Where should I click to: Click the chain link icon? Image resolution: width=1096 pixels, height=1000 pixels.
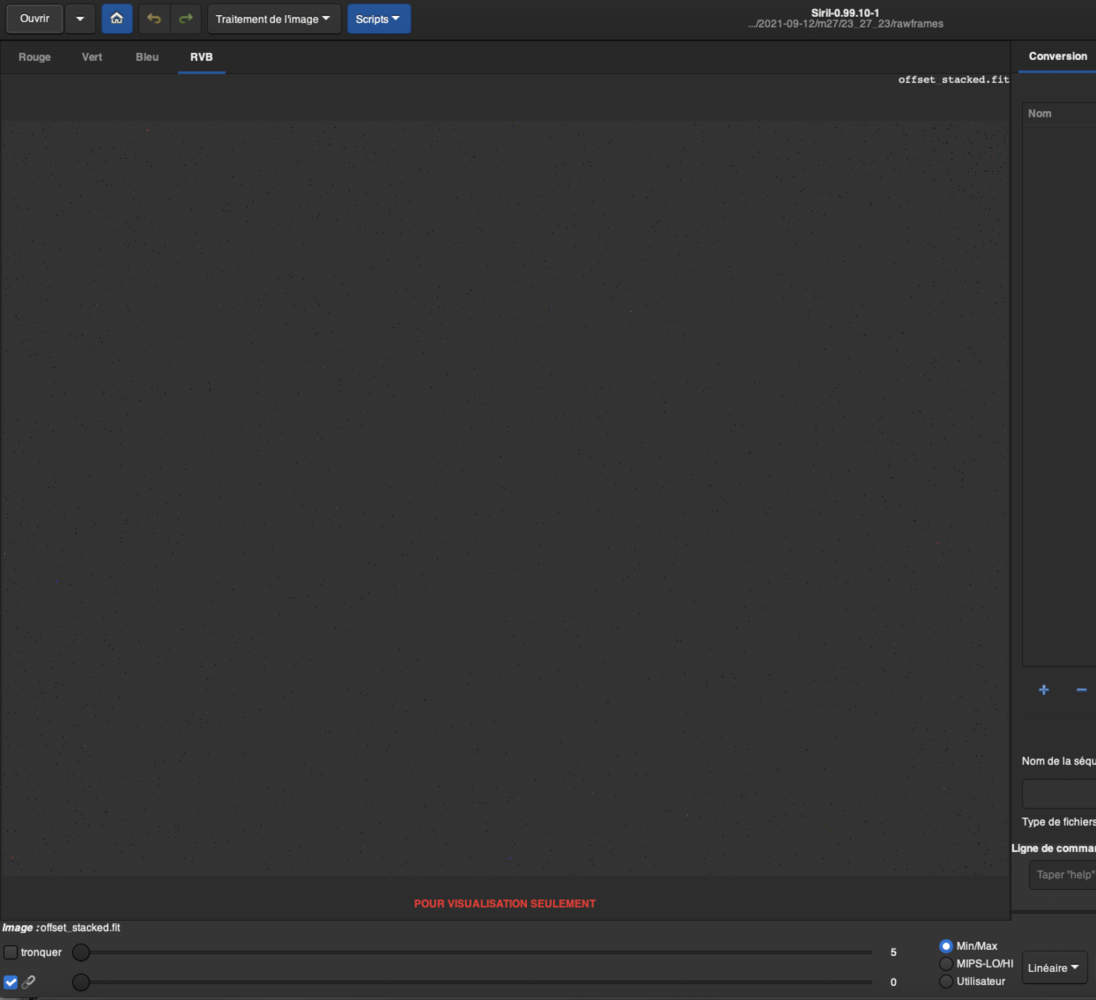29,982
